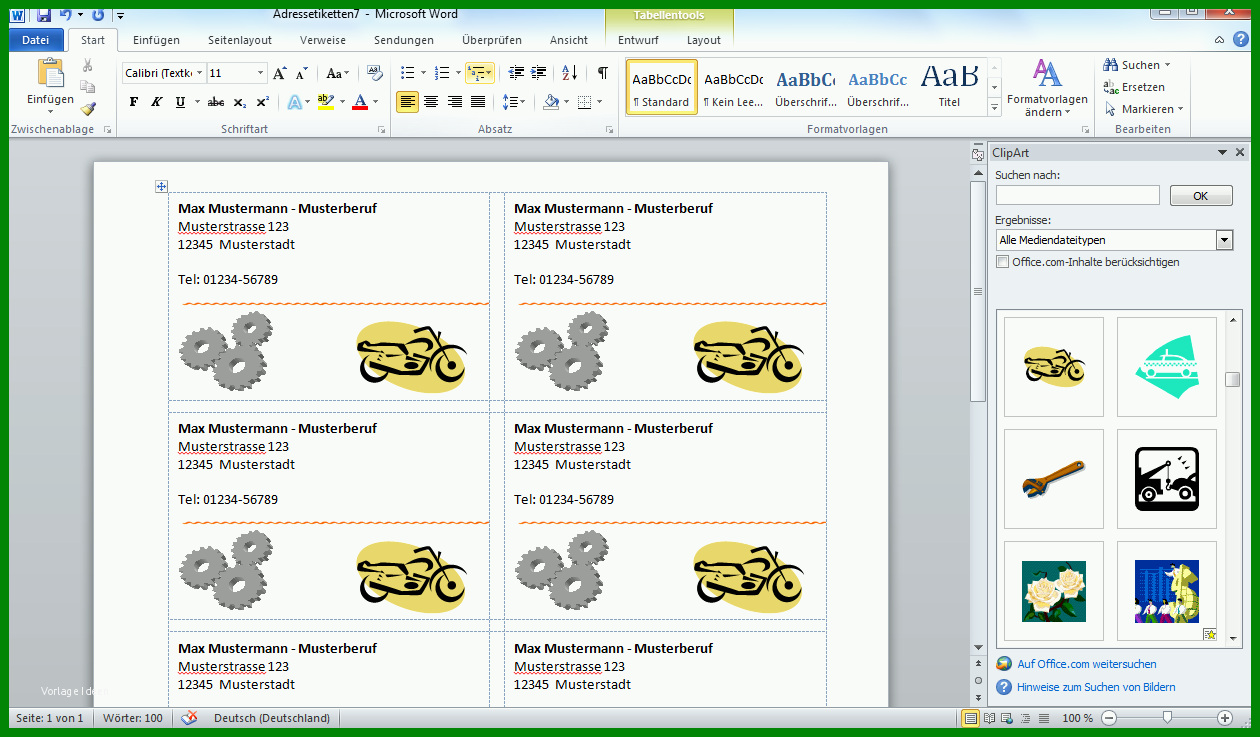Open the line spacing dropdown
Viewport: 1260px width, 737px height.
coord(522,102)
